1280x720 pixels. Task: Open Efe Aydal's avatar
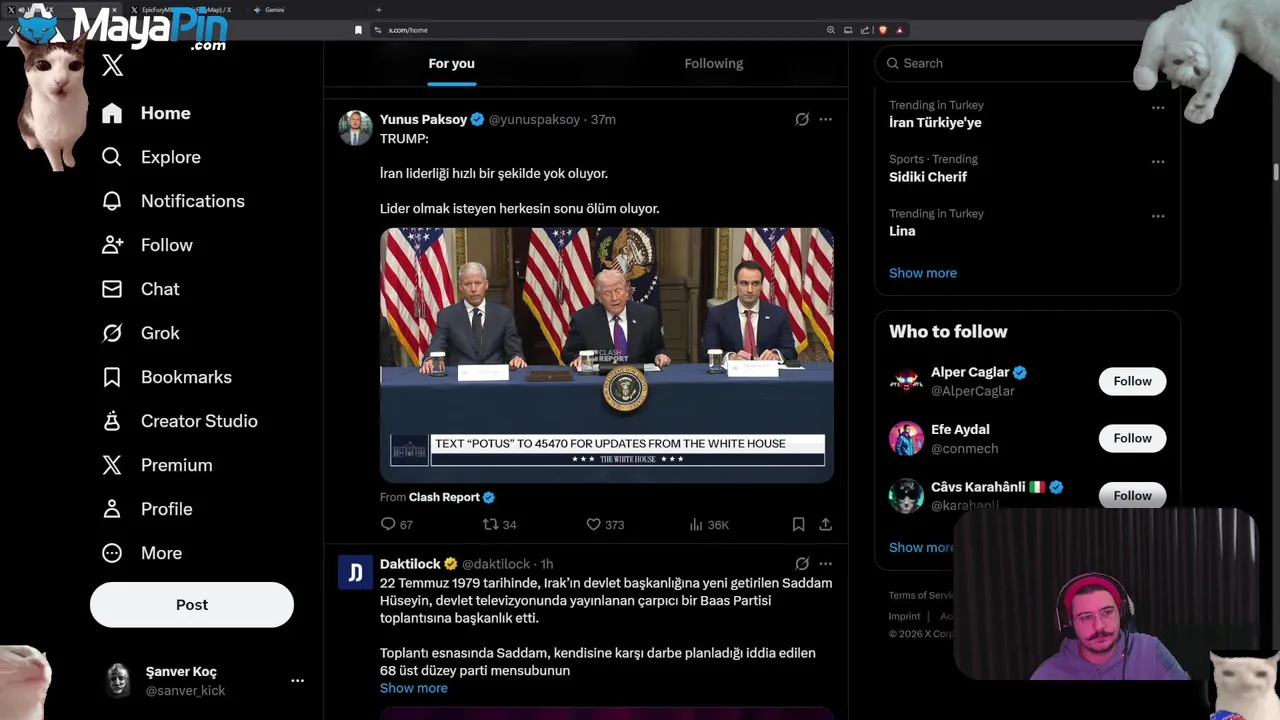[906, 438]
